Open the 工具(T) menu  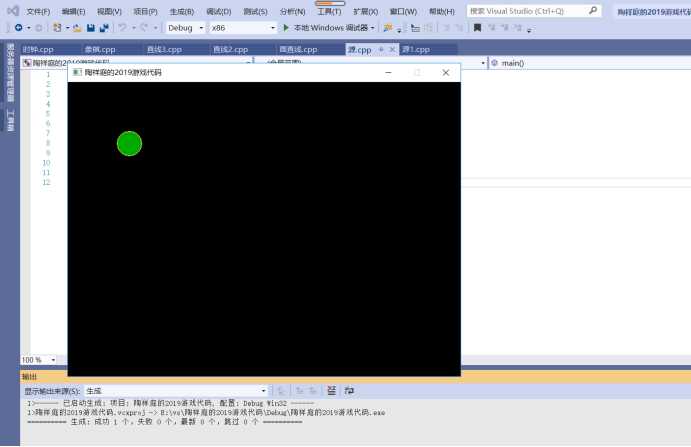point(329,11)
